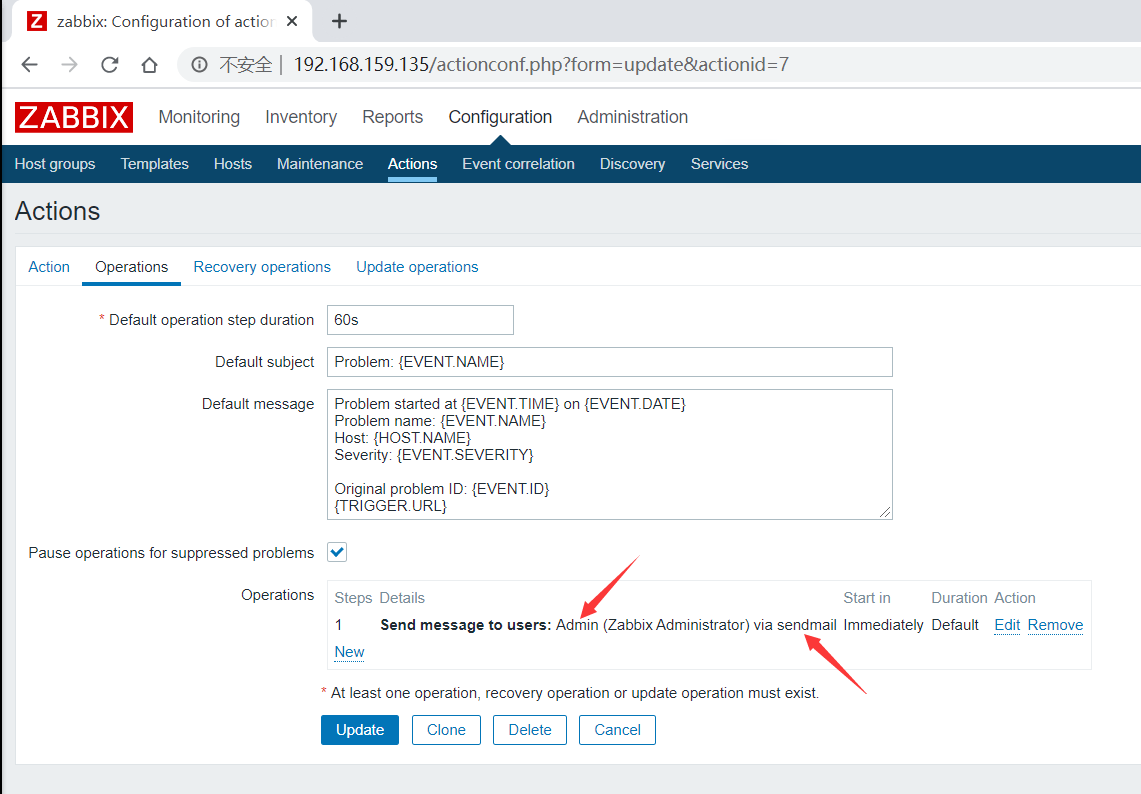1141x794 pixels.
Task: Add a New operation
Action: pyautogui.click(x=349, y=652)
